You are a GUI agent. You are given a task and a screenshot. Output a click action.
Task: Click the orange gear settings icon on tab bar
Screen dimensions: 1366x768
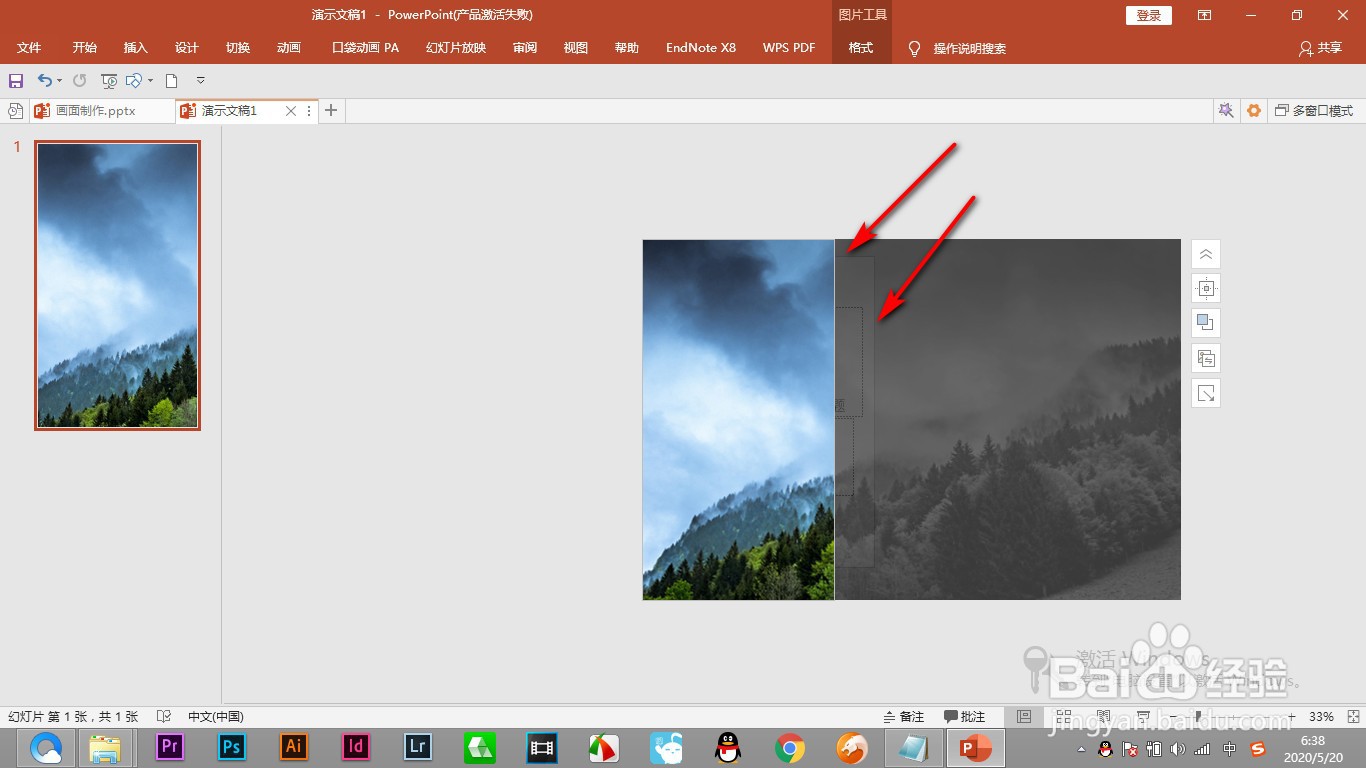point(1254,111)
